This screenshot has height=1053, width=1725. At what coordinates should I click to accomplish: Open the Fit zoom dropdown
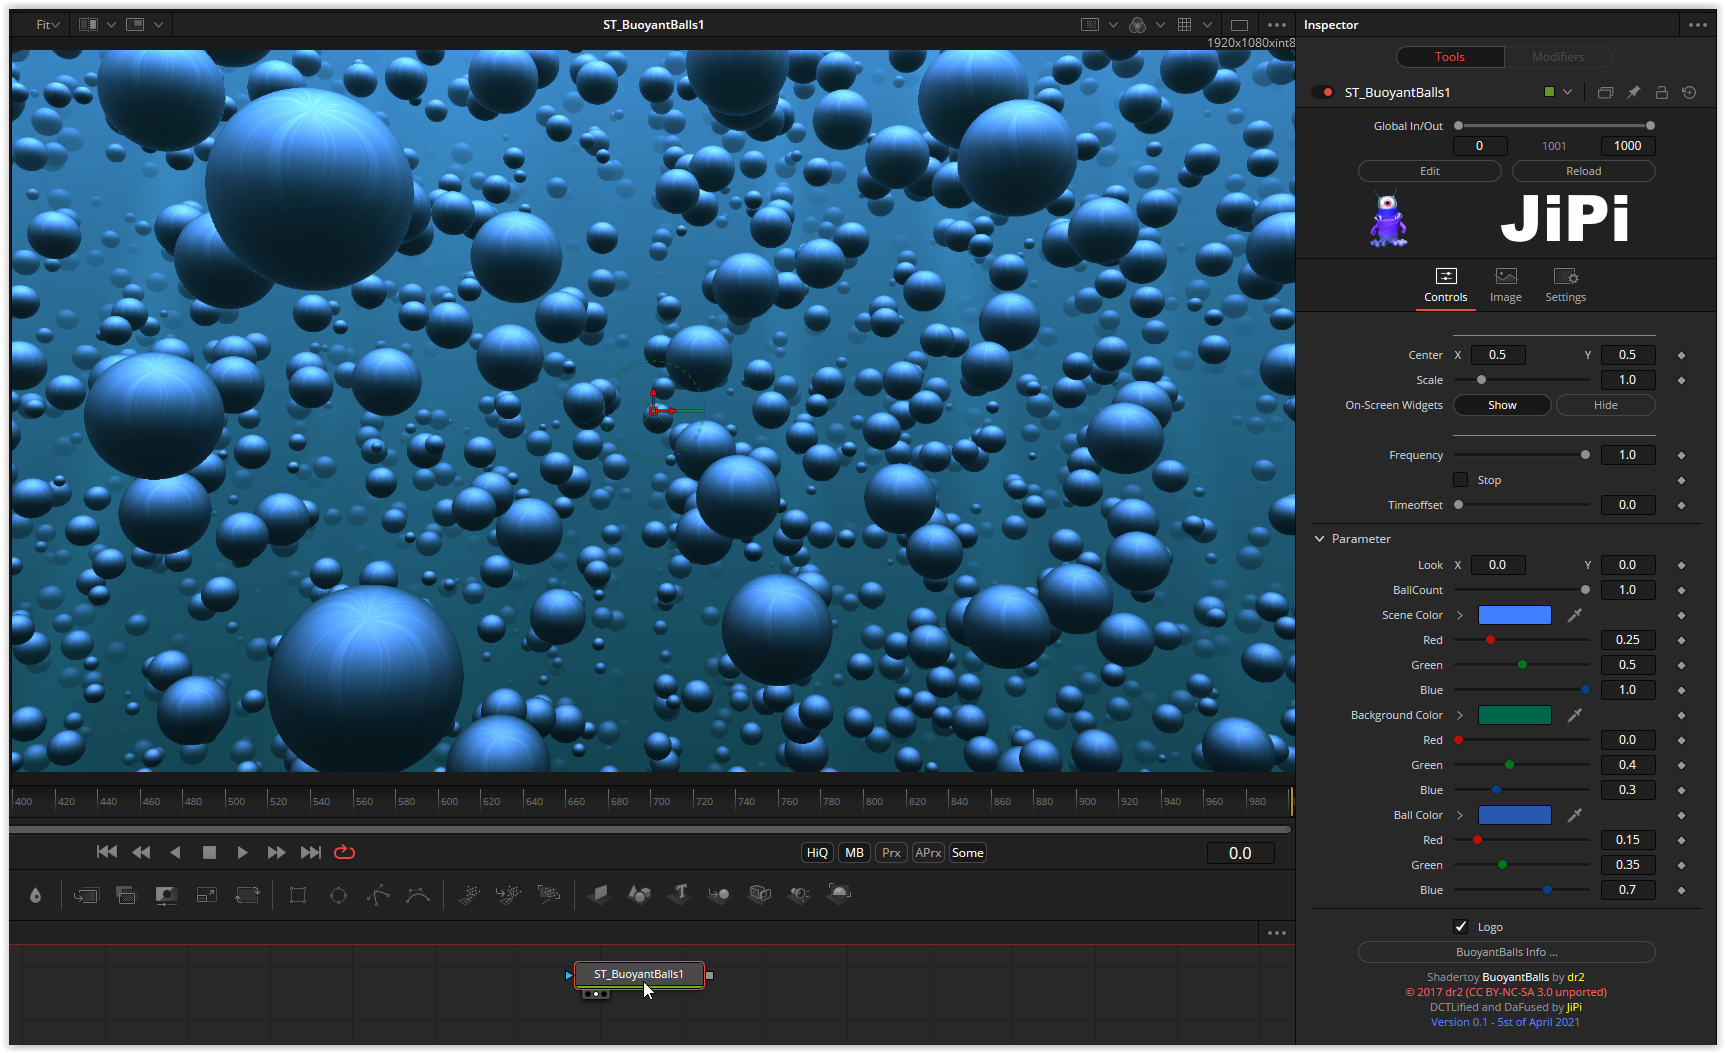47,25
